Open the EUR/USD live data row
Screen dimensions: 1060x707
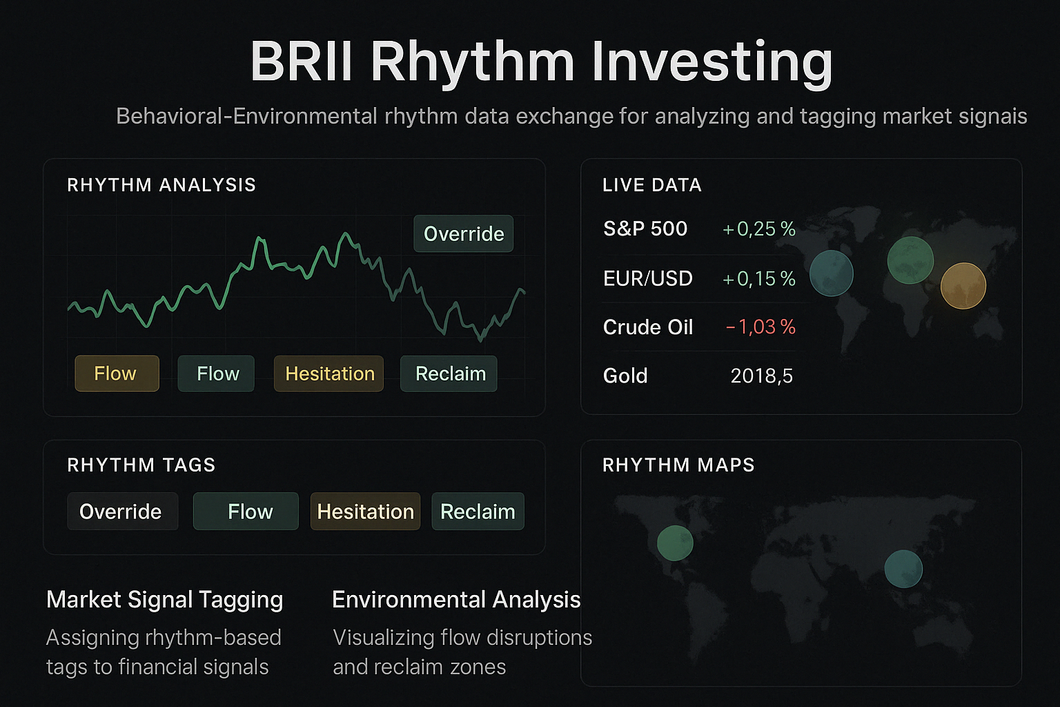[x=699, y=278]
